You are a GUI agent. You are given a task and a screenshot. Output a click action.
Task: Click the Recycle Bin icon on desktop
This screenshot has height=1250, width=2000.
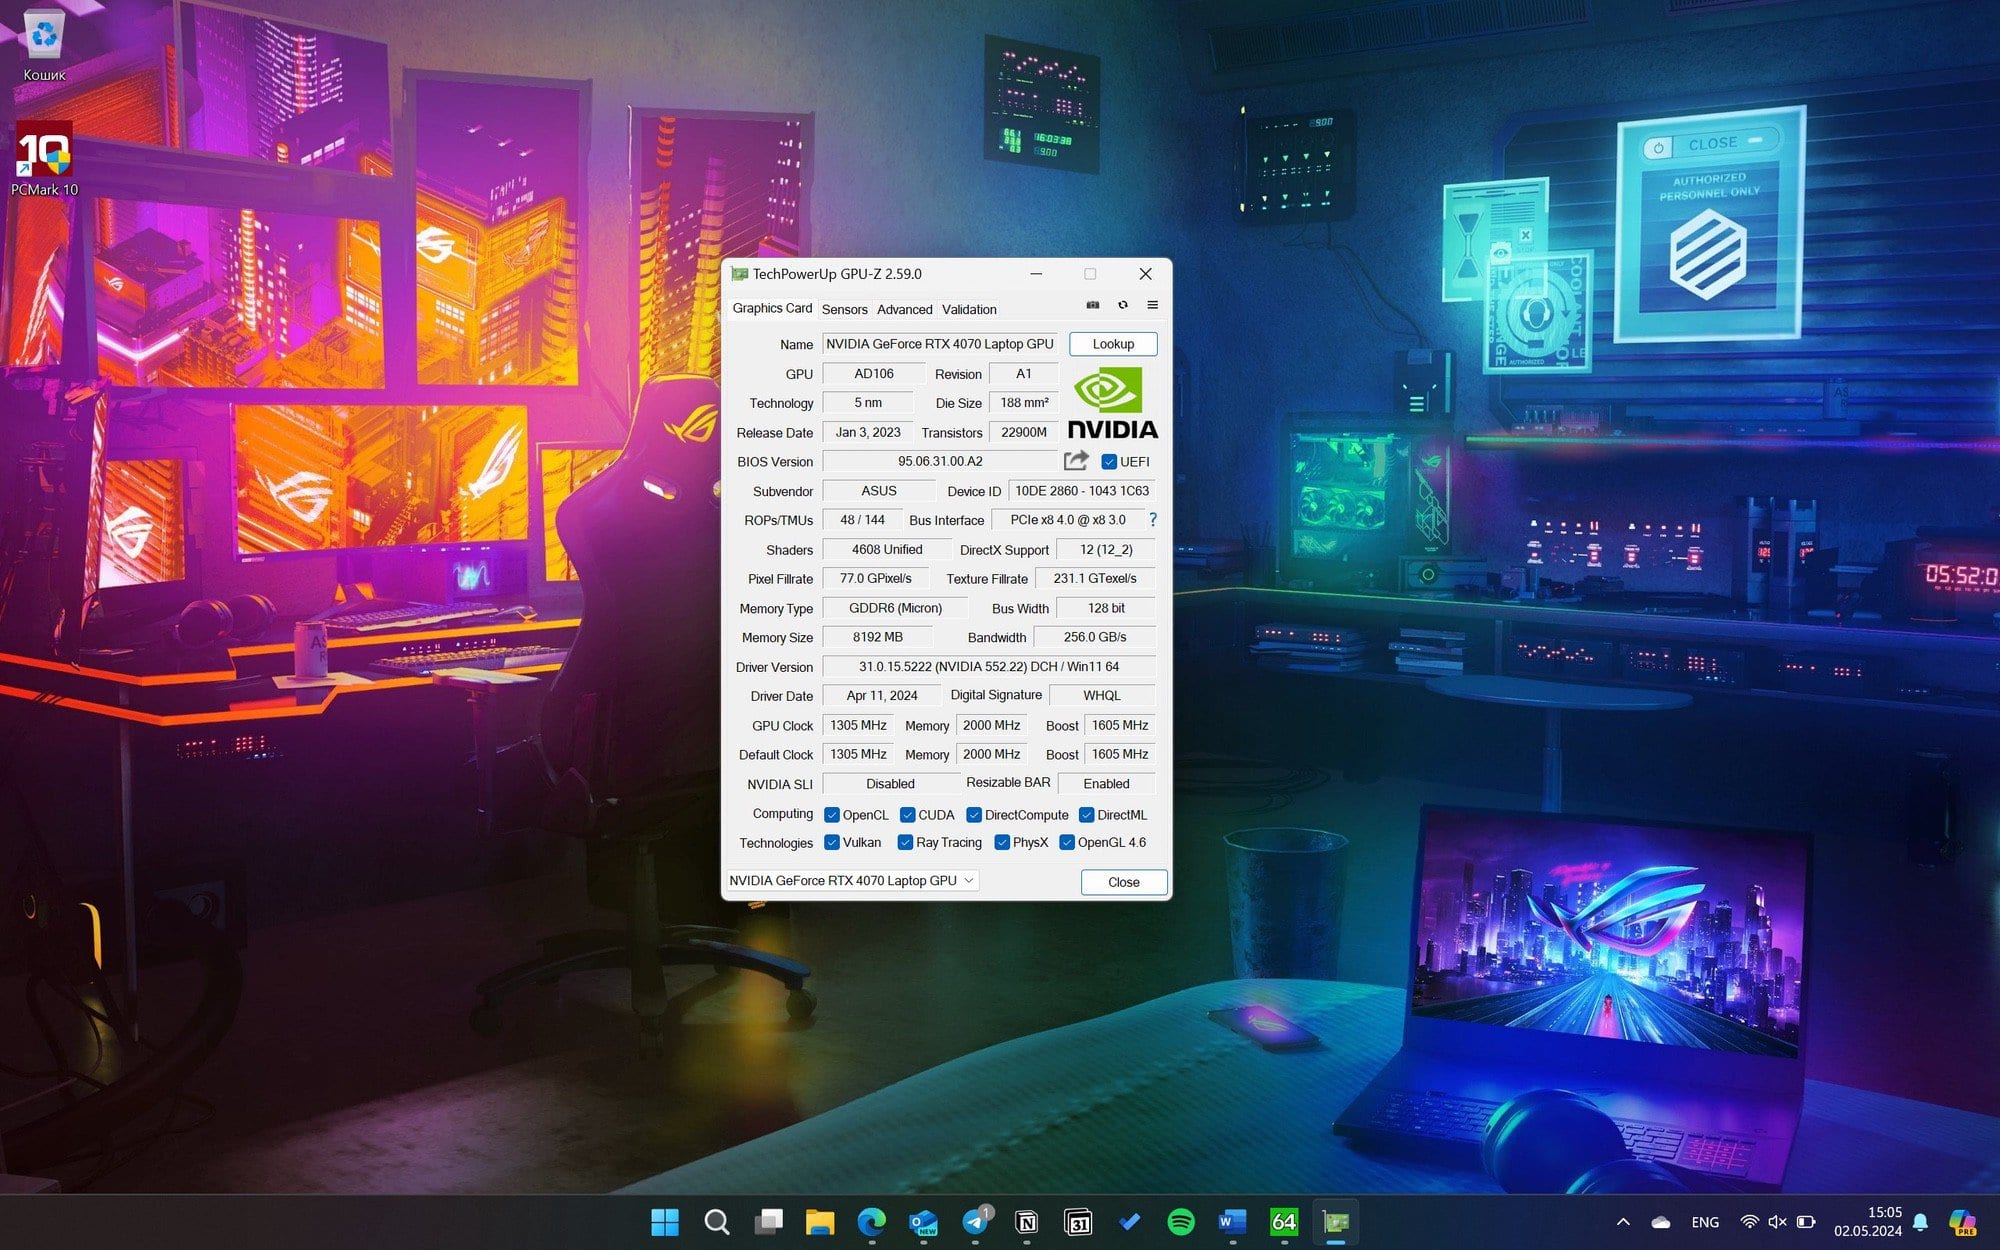click(x=43, y=36)
